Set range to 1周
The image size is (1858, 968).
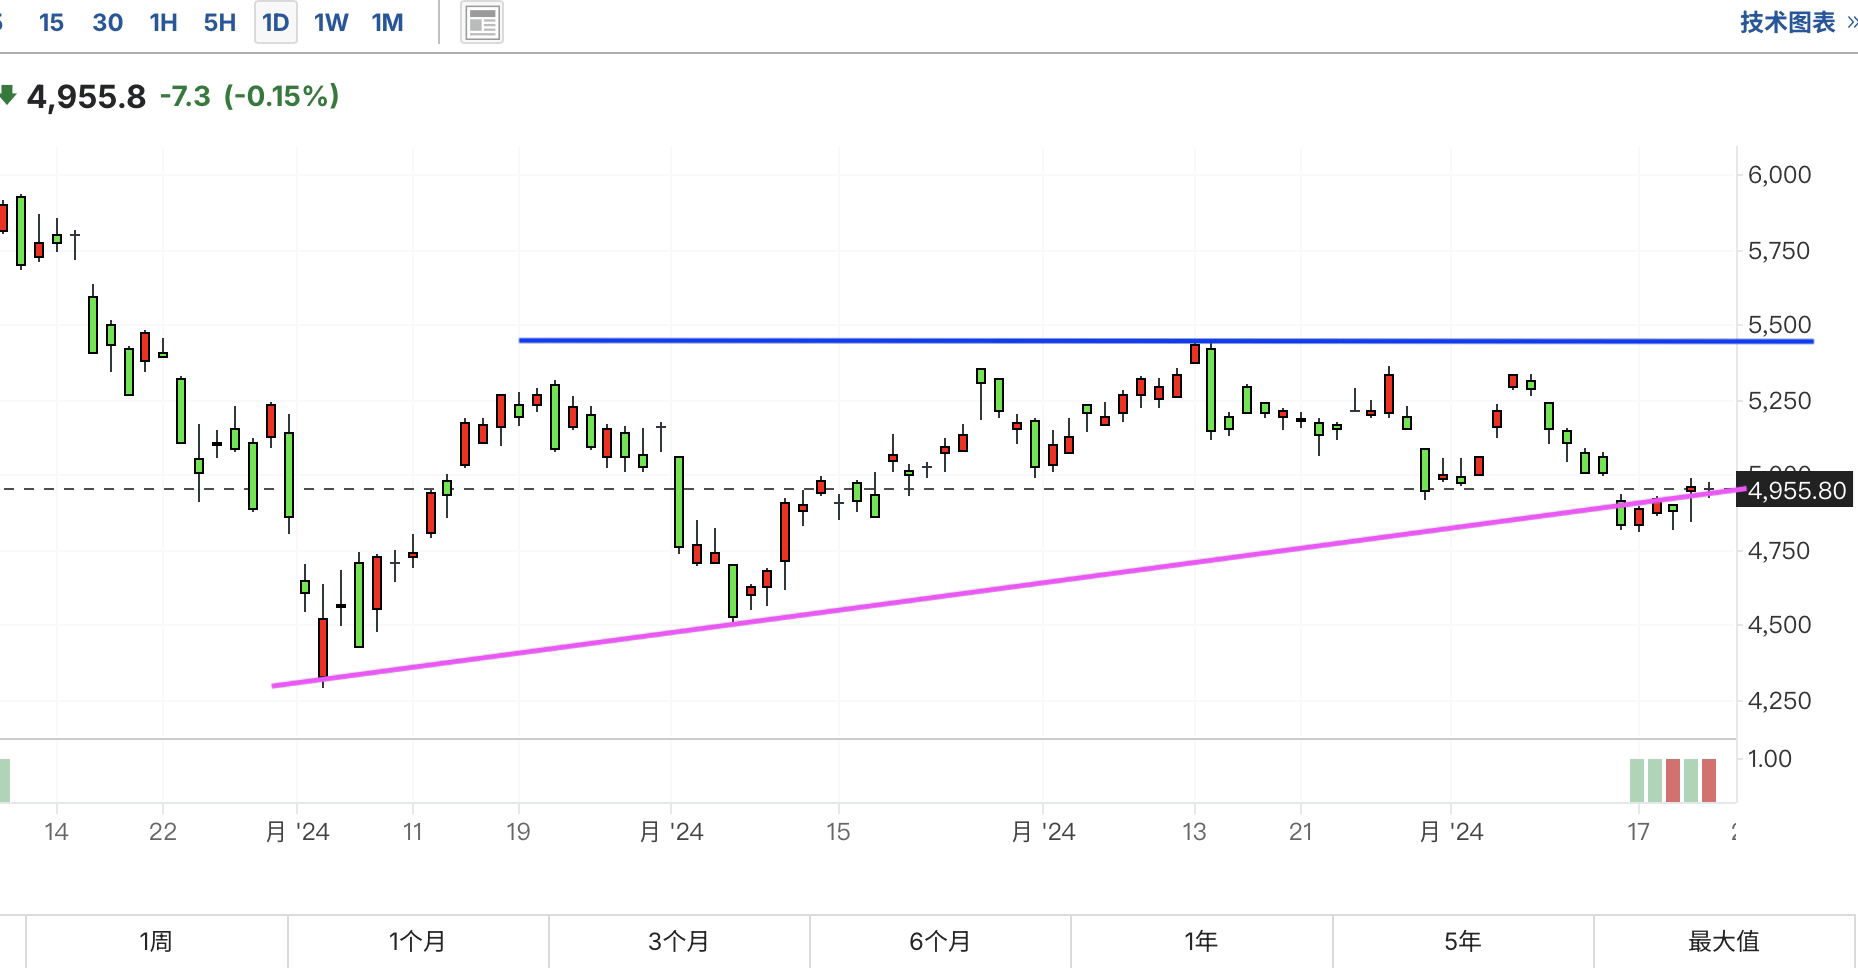(x=156, y=941)
